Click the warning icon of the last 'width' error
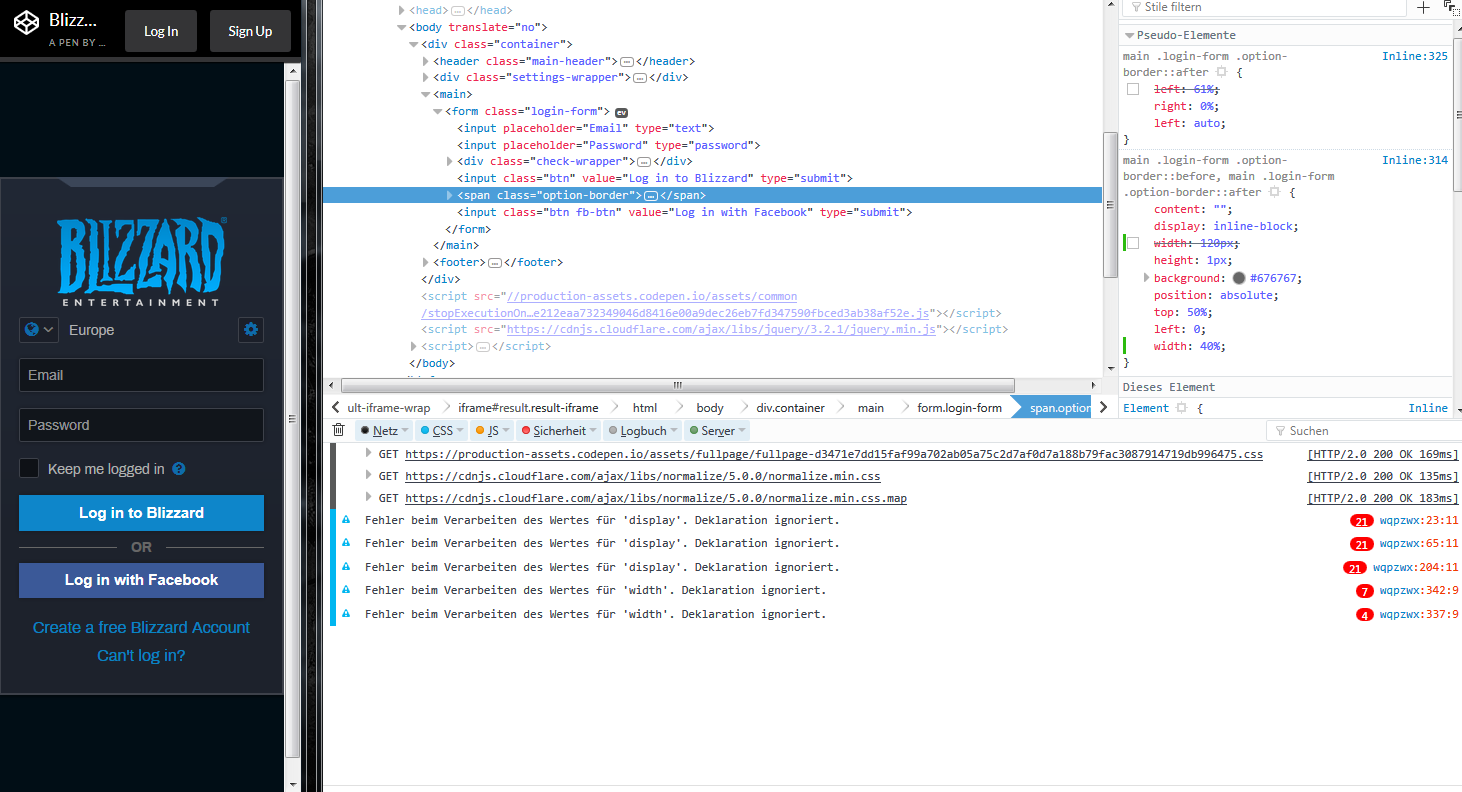The height and width of the screenshot is (792, 1462). click(x=346, y=614)
